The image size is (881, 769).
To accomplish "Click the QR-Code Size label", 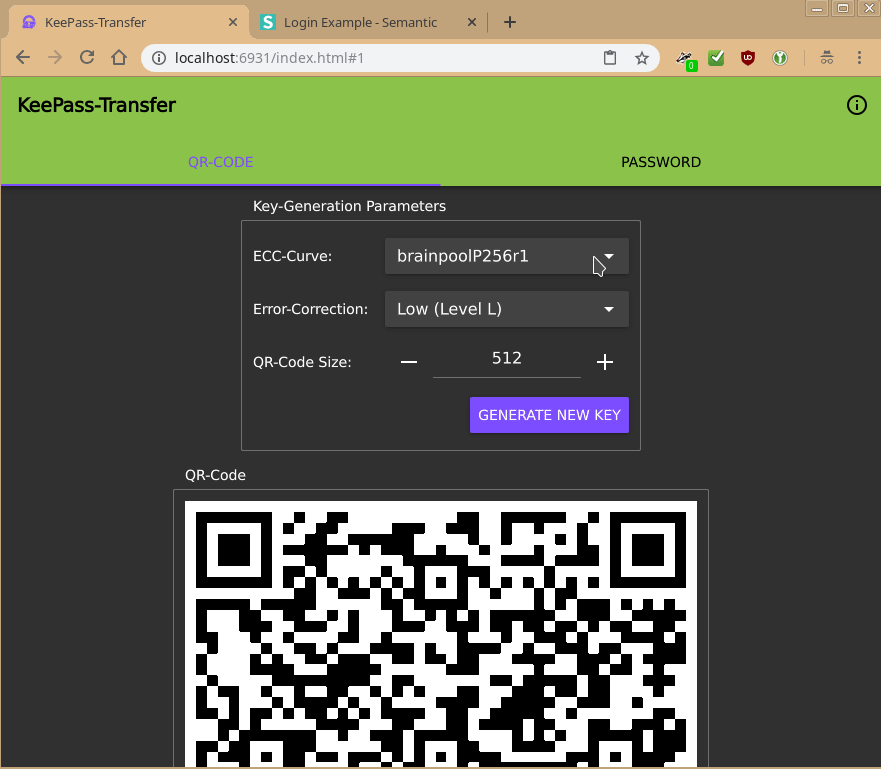I will (302, 362).
